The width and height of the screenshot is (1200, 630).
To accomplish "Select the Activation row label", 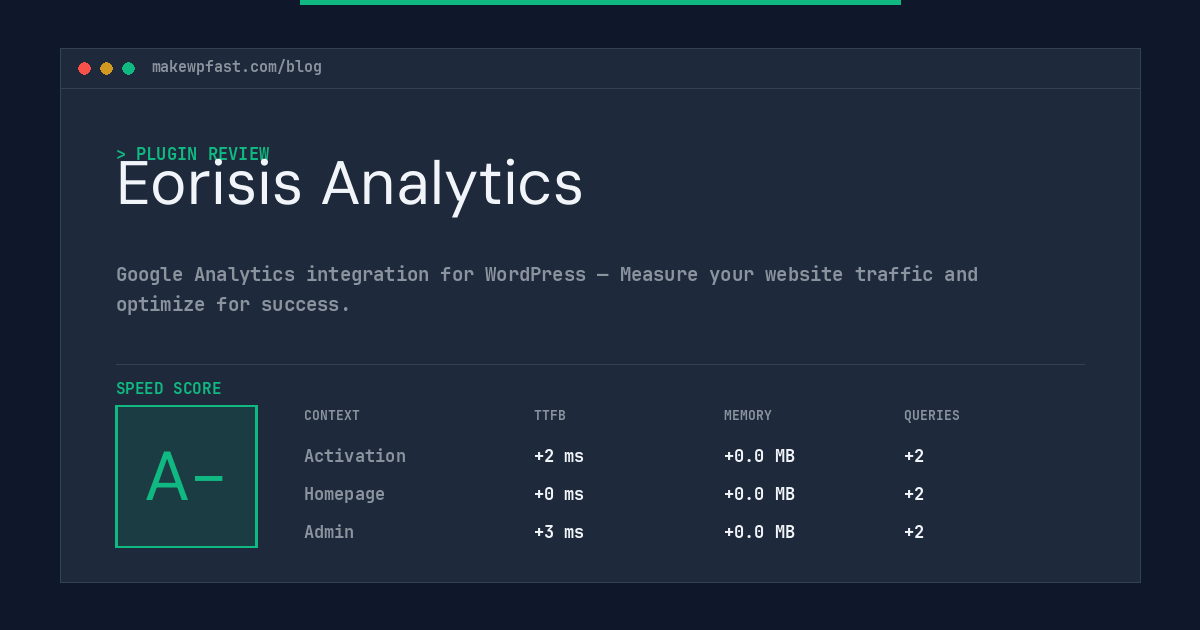I will tap(355, 456).
